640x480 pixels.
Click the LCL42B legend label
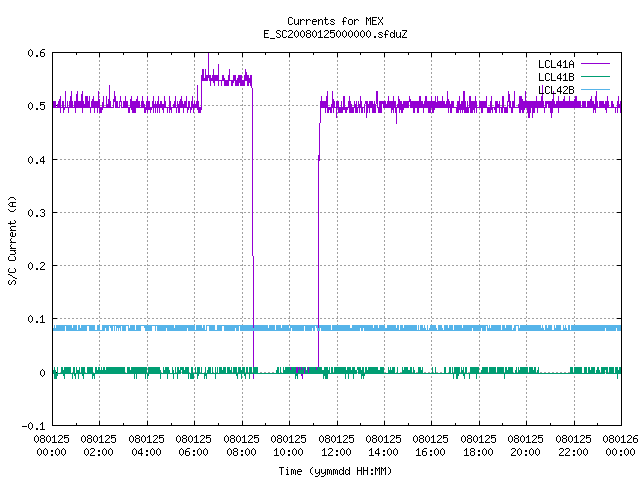click(x=556, y=90)
